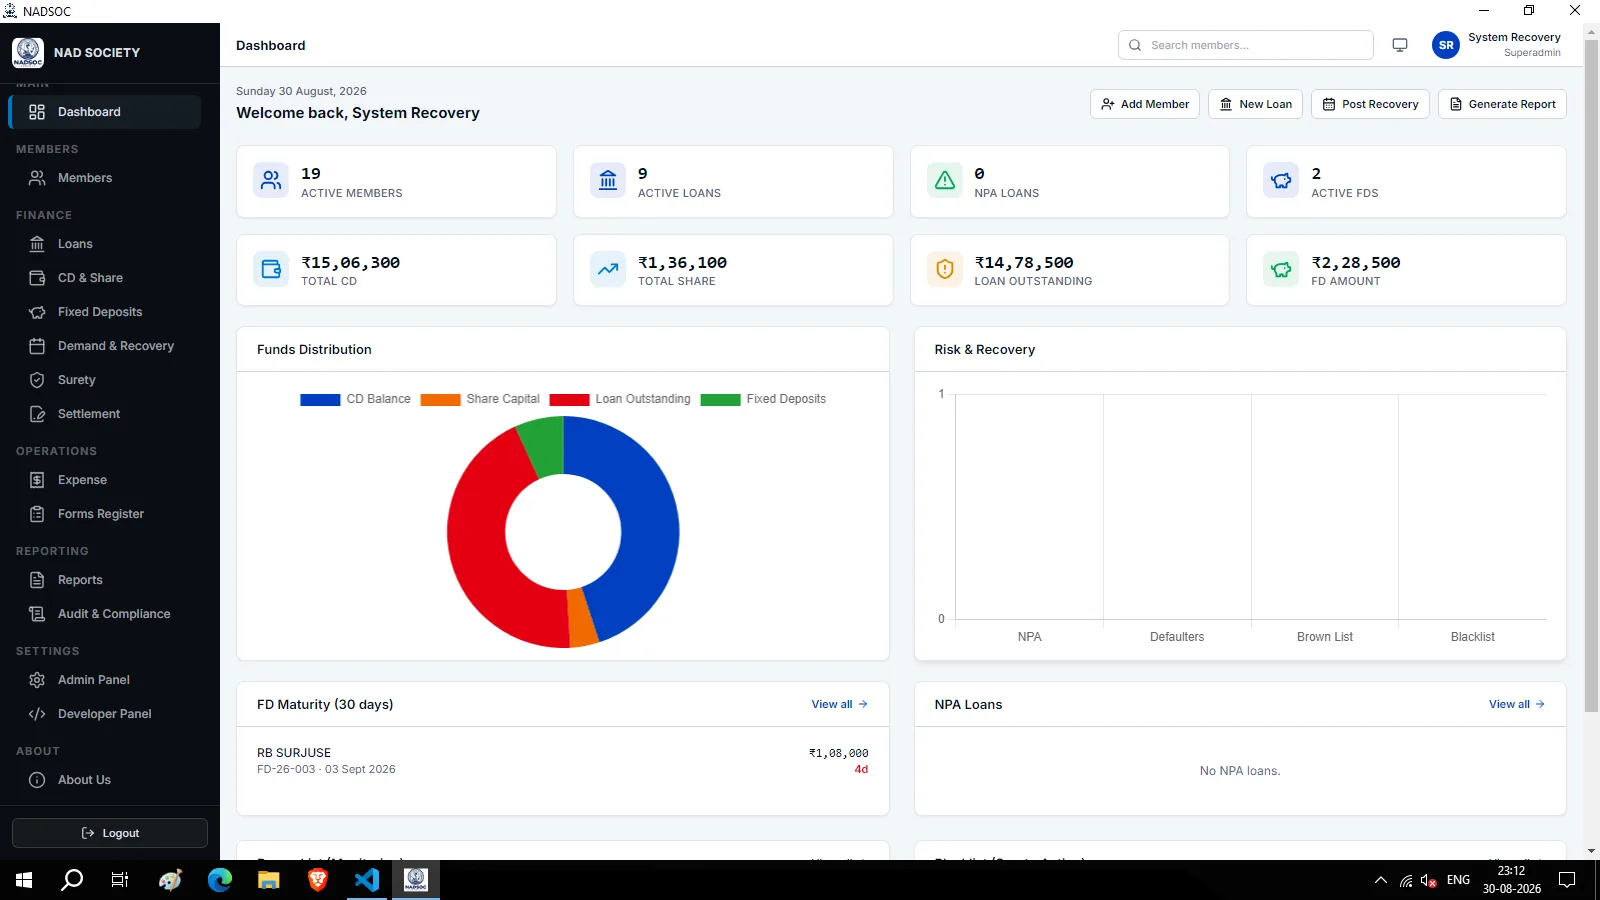Image resolution: width=1600 pixels, height=900 pixels.
Task: Click the Admin Panel gear icon
Action: point(37,680)
